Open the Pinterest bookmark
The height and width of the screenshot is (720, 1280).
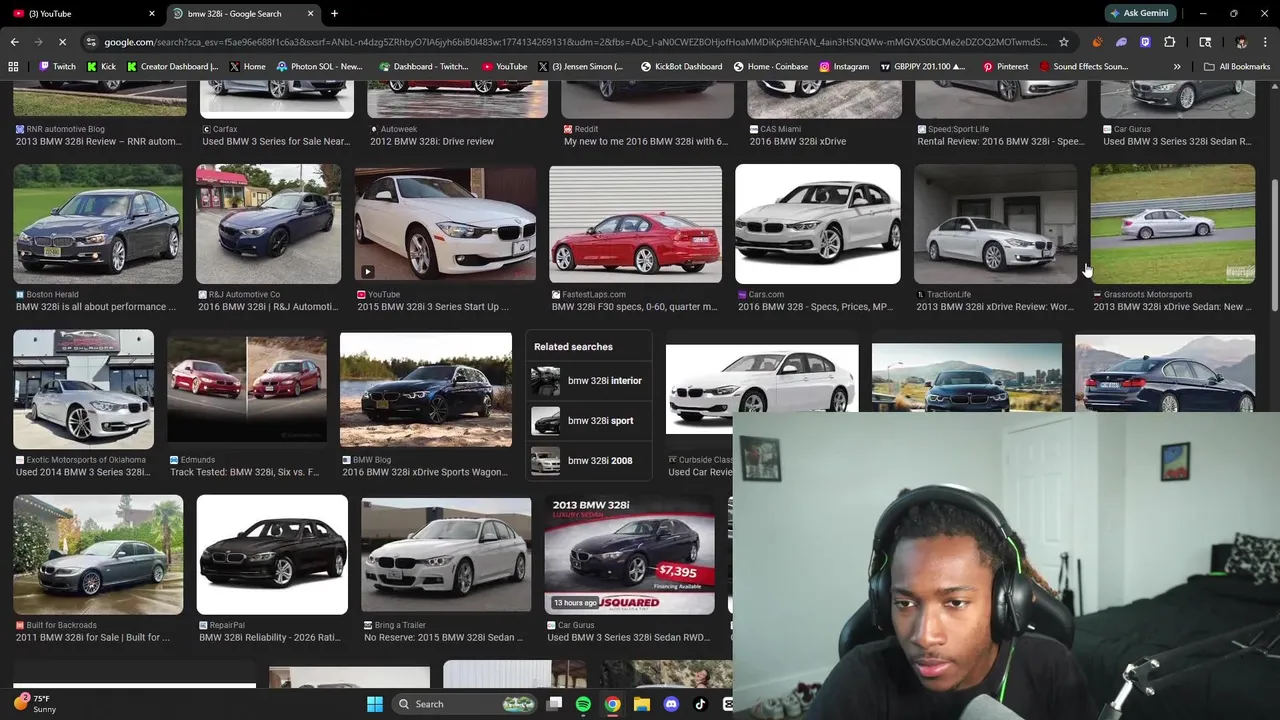(1005, 67)
